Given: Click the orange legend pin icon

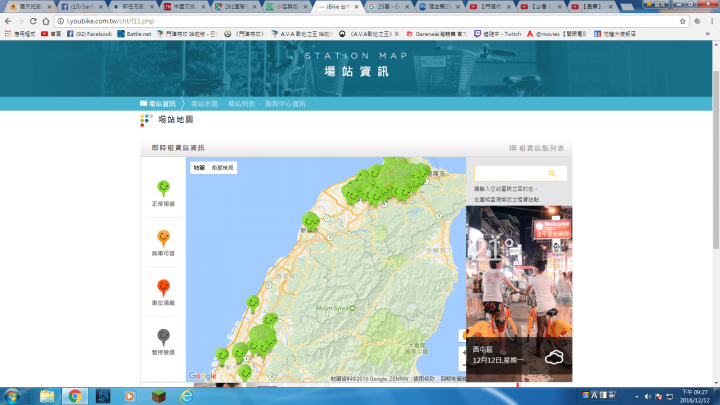Looking at the screenshot, I should point(163,238).
